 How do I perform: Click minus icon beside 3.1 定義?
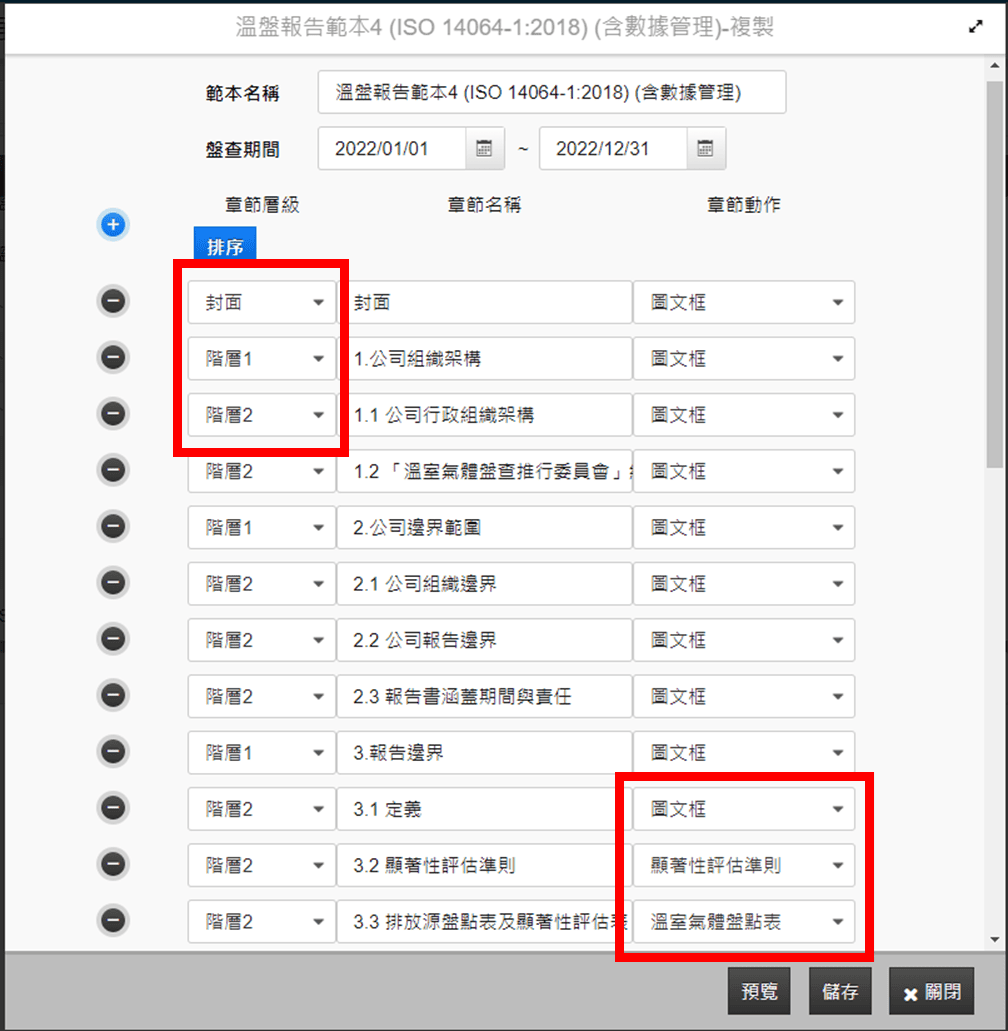tap(113, 808)
